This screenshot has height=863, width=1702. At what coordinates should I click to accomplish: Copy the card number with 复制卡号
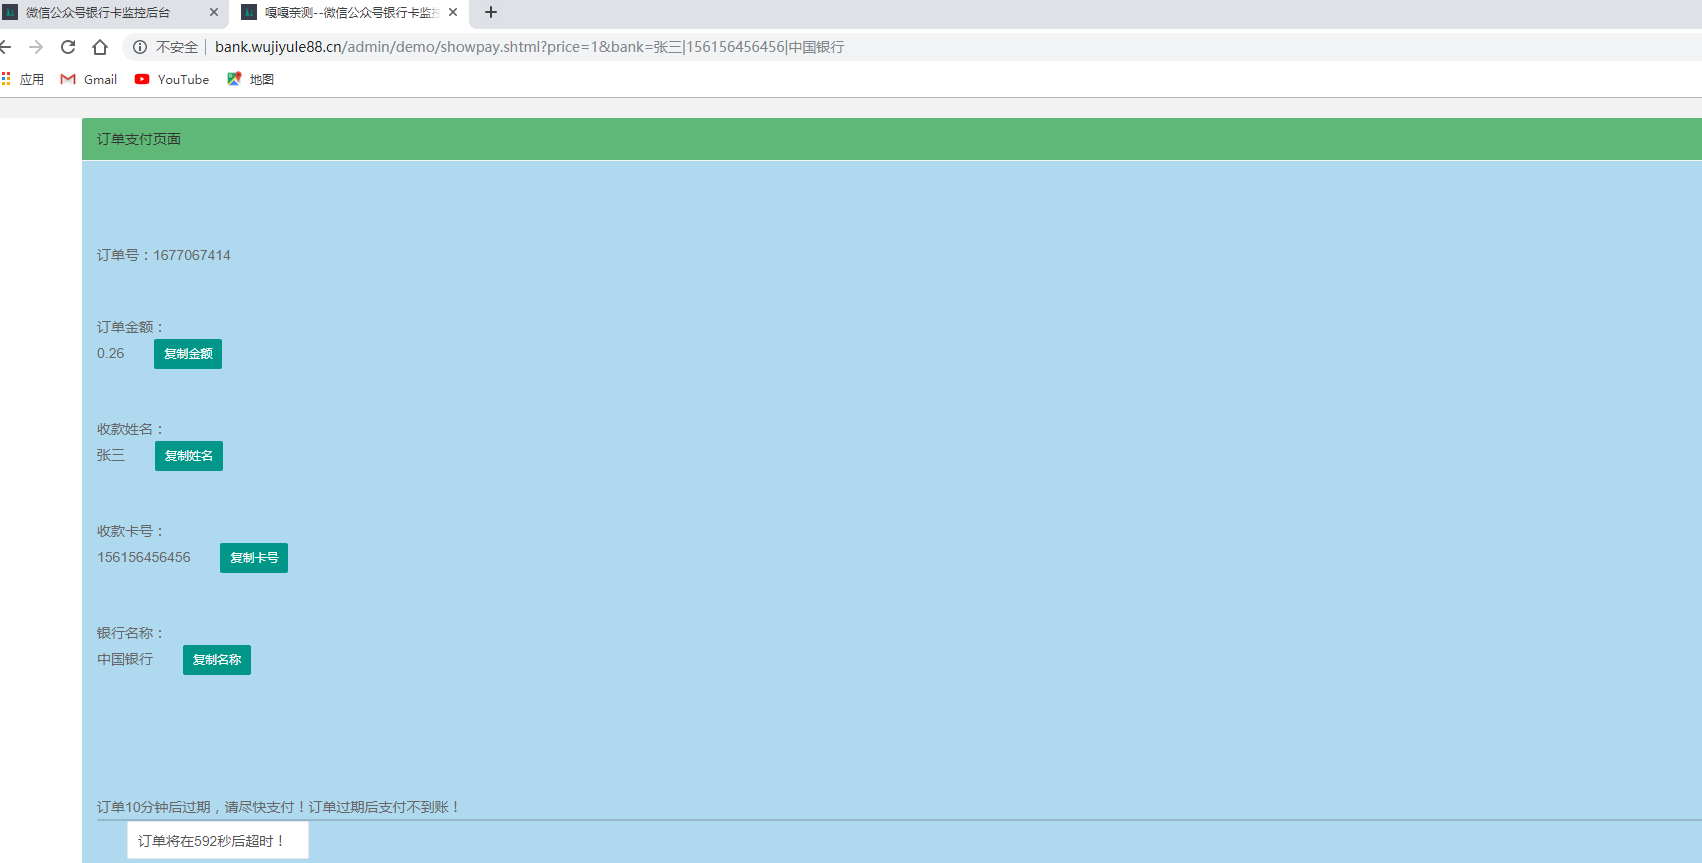click(x=254, y=558)
